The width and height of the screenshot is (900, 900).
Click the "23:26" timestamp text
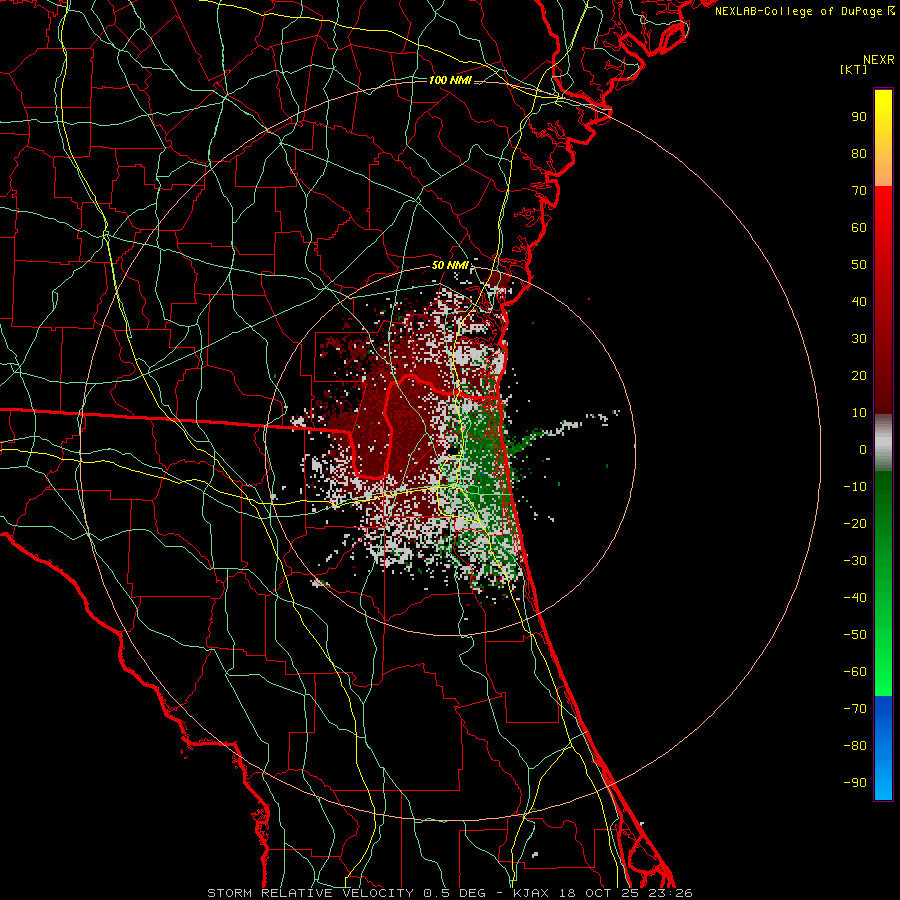(671, 893)
